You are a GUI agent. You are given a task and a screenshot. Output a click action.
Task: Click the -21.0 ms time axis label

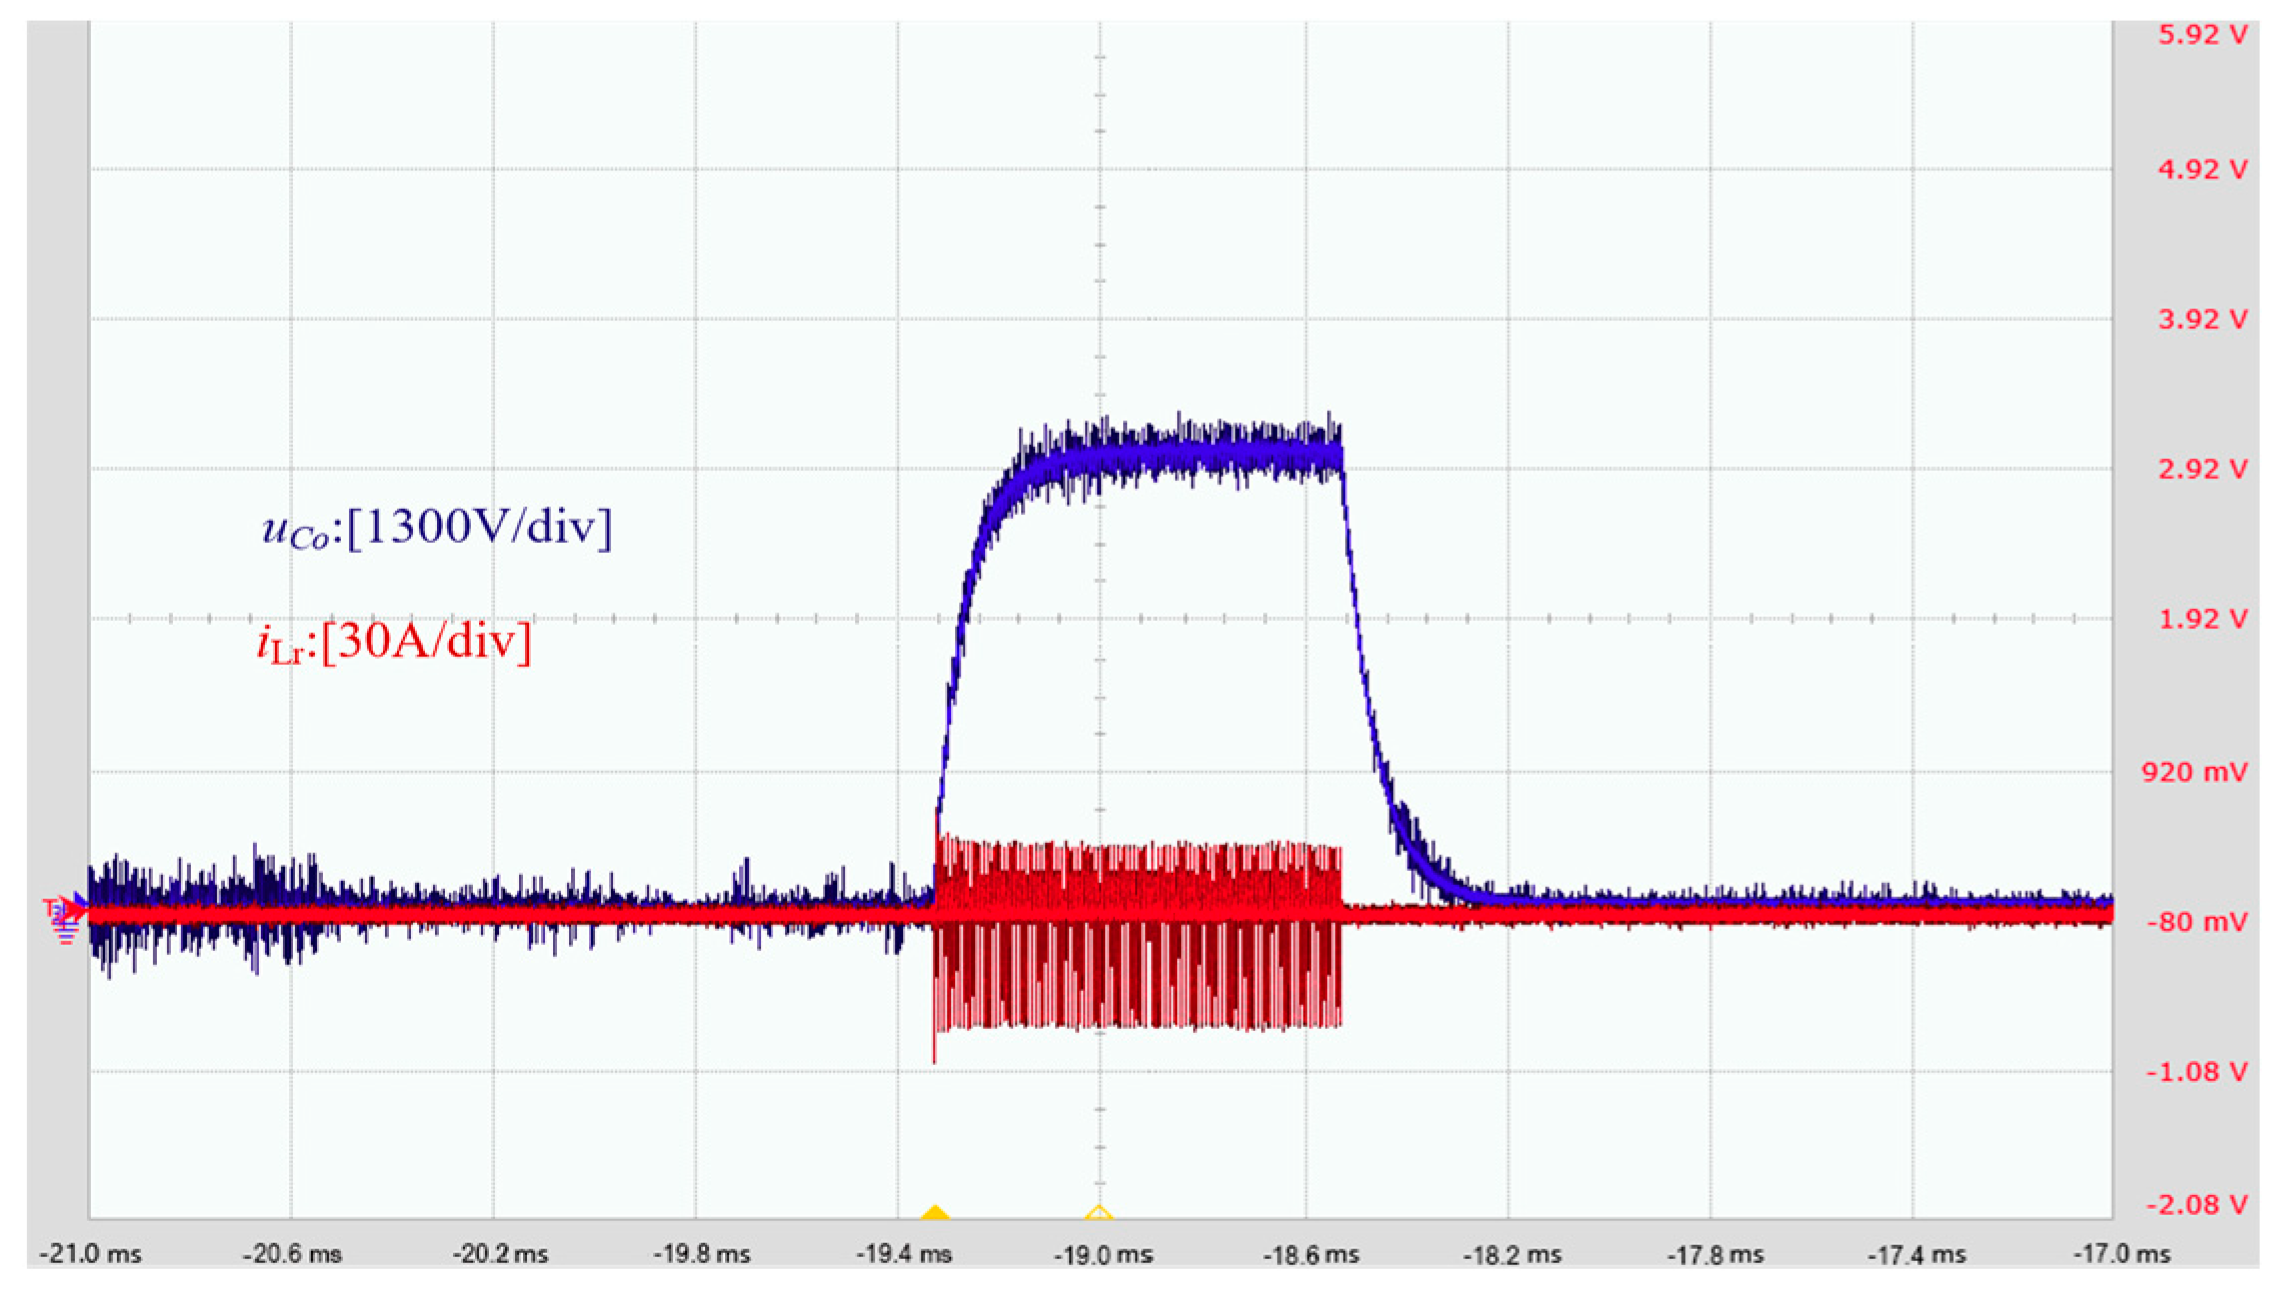(x=91, y=1254)
